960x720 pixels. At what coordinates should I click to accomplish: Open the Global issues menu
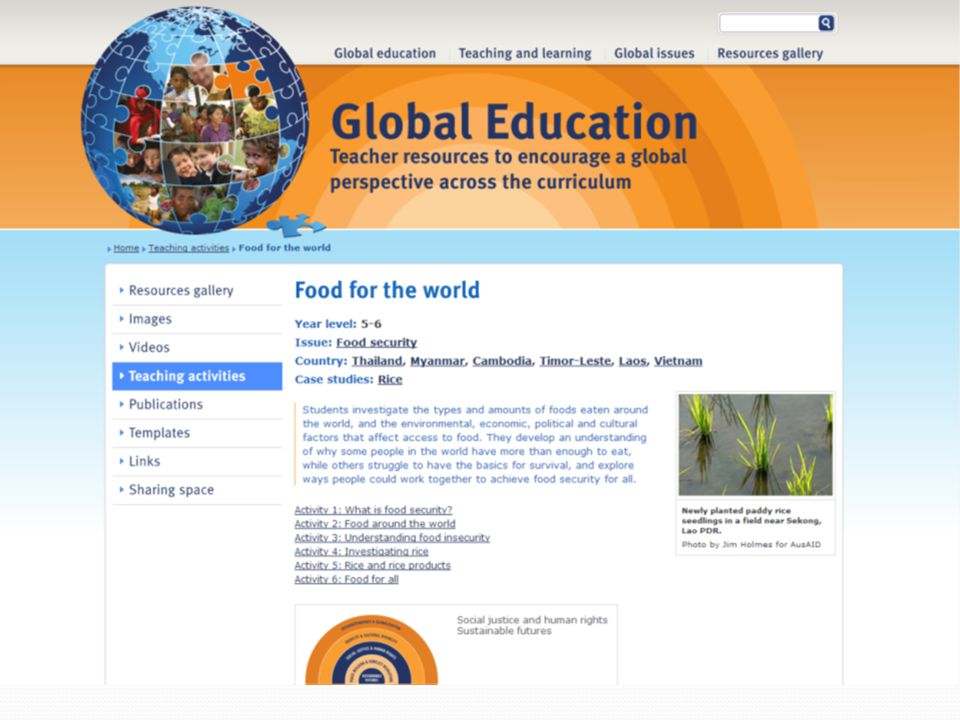(x=654, y=53)
